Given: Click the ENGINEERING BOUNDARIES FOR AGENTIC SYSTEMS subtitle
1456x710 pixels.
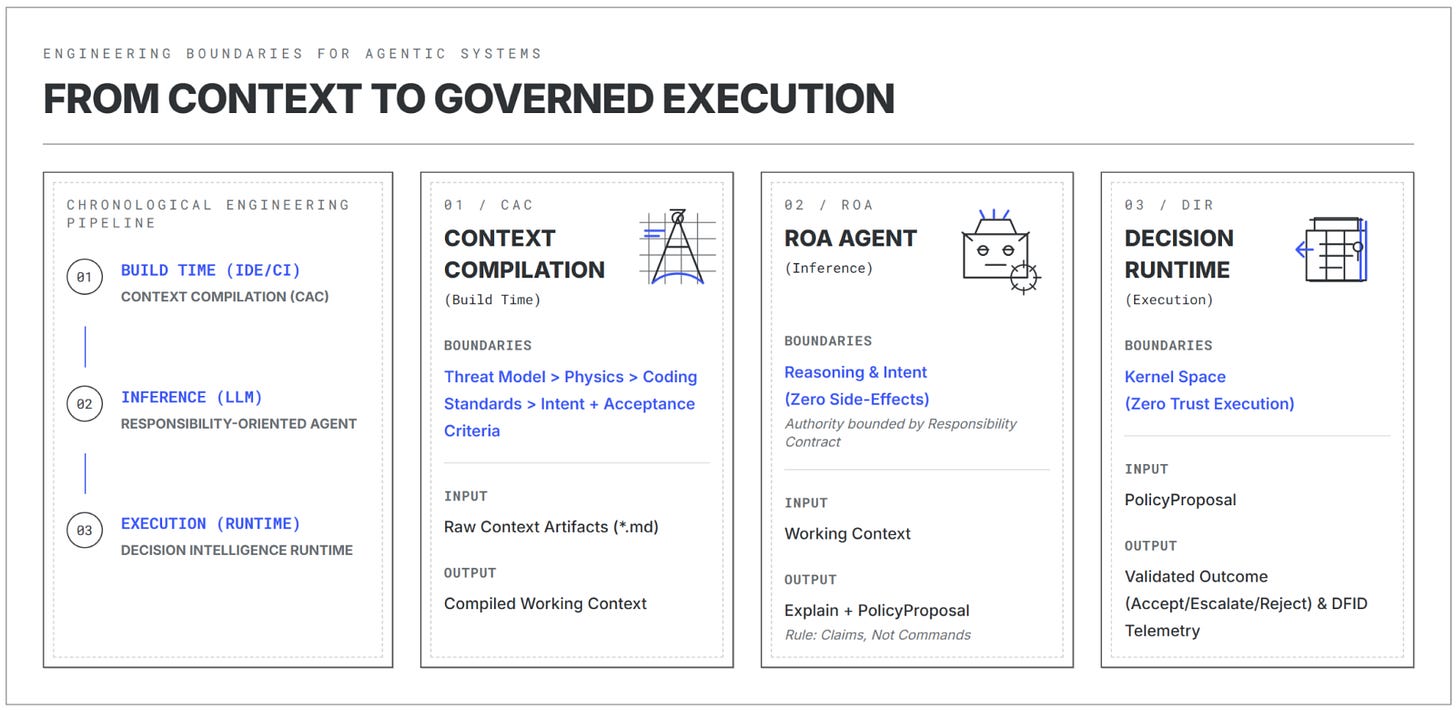Looking at the screenshot, I should point(292,53).
